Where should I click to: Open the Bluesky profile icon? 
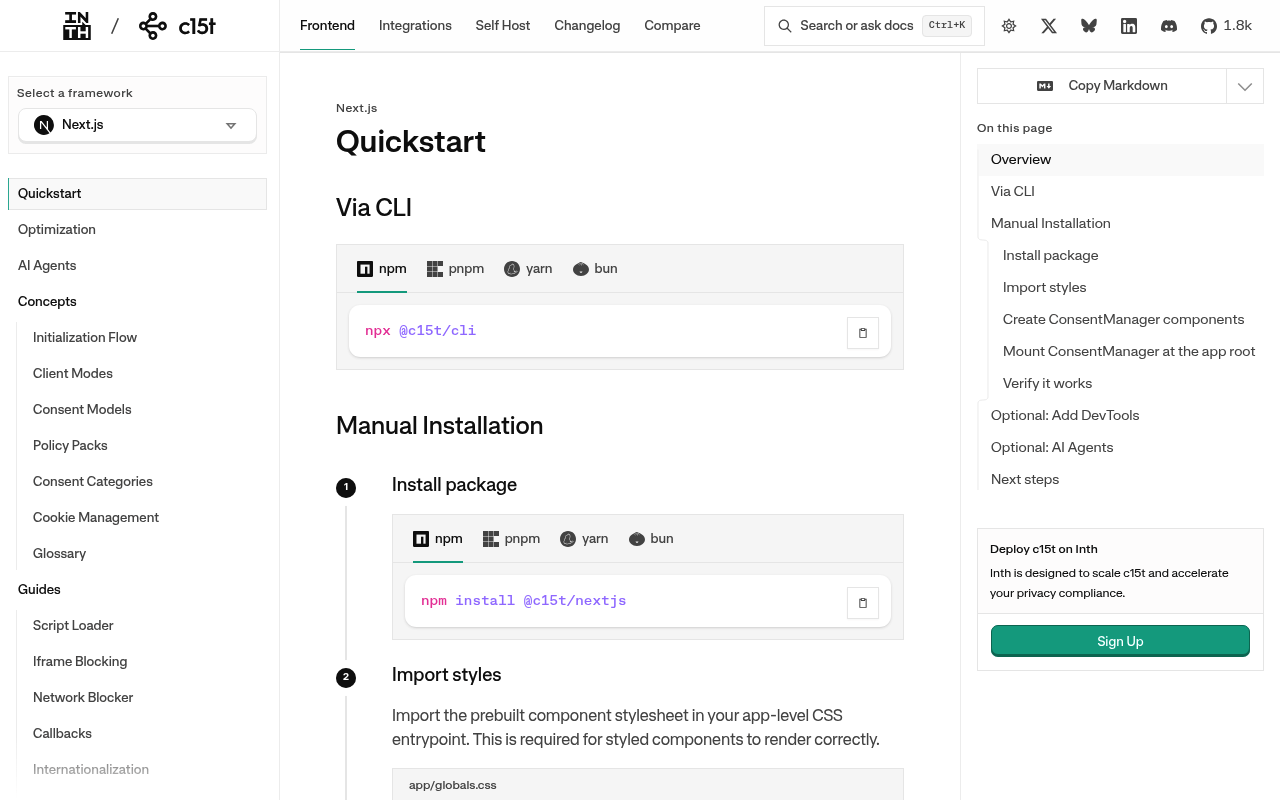[1089, 26]
